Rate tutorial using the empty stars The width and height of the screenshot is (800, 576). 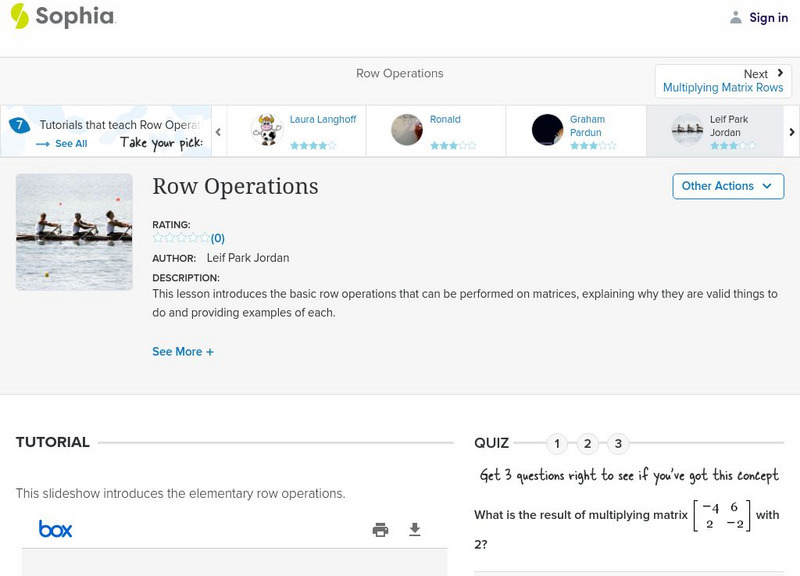[x=181, y=238]
